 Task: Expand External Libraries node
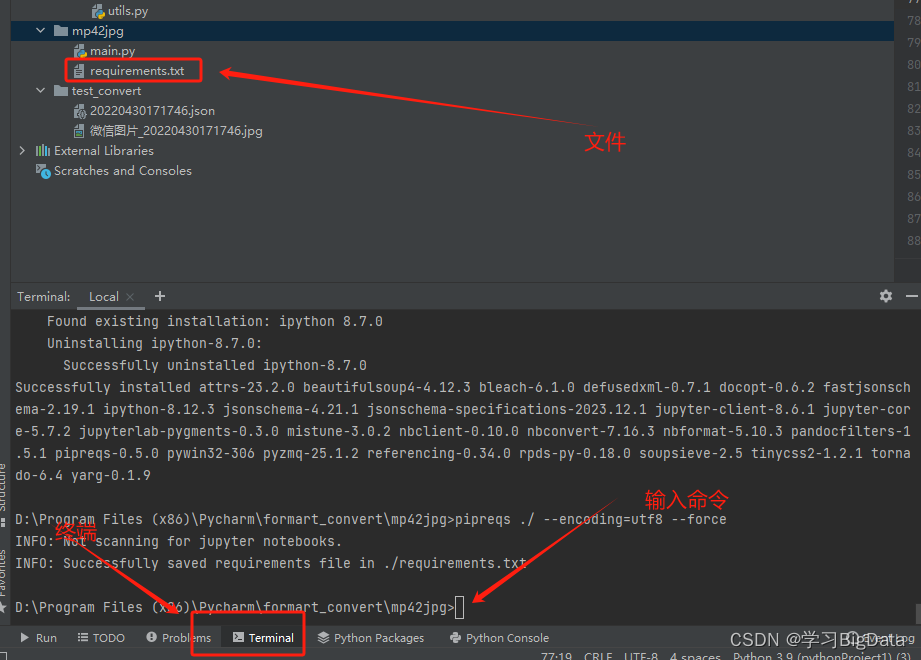(22, 151)
